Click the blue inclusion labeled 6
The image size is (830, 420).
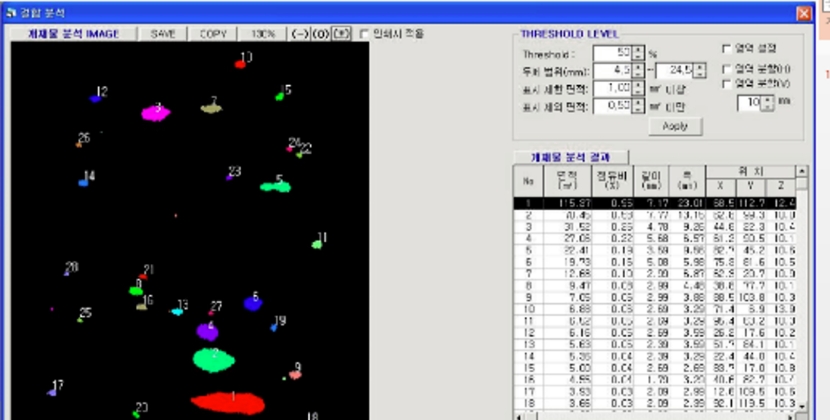pos(252,303)
